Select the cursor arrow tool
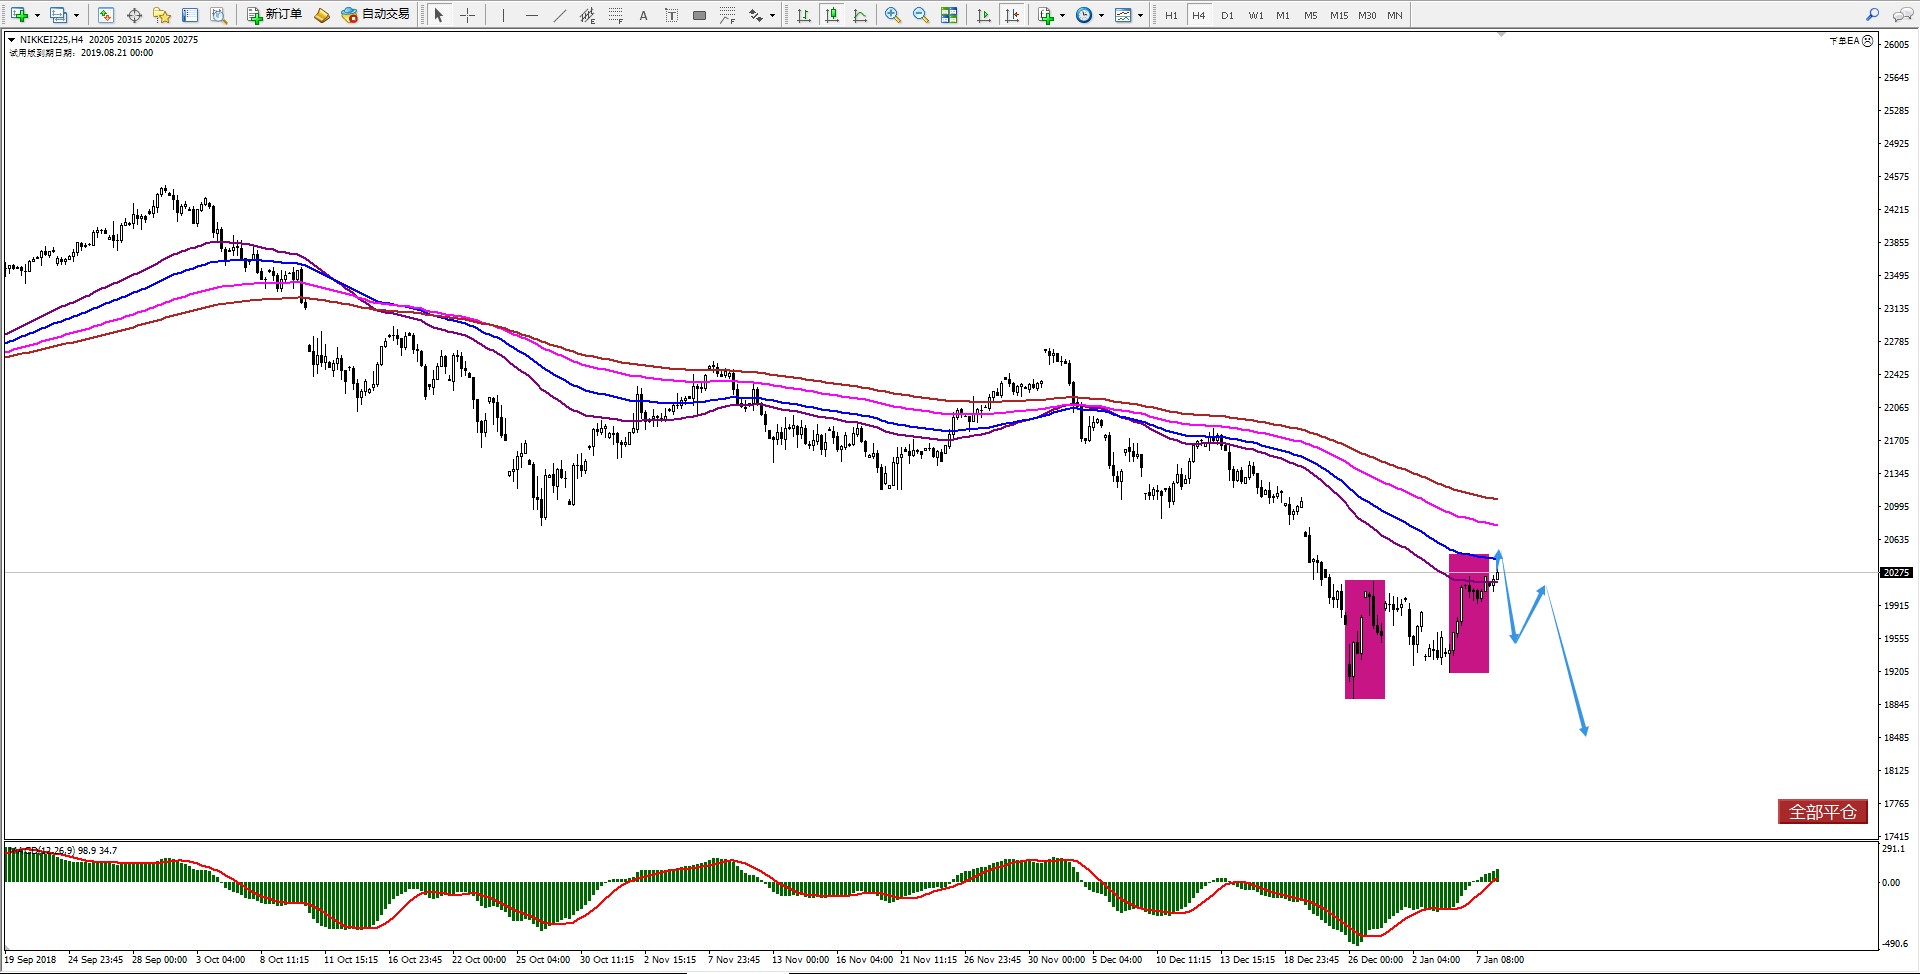The image size is (1920, 974). [438, 15]
